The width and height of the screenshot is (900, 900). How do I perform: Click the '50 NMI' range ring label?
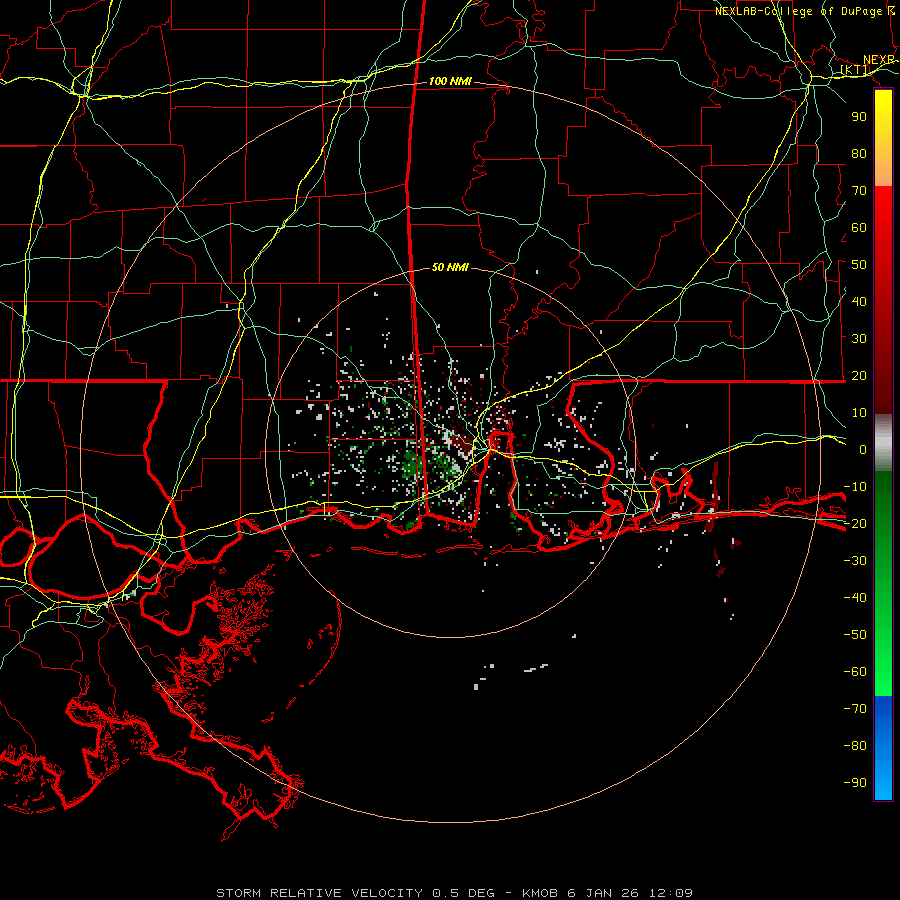tap(450, 267)
